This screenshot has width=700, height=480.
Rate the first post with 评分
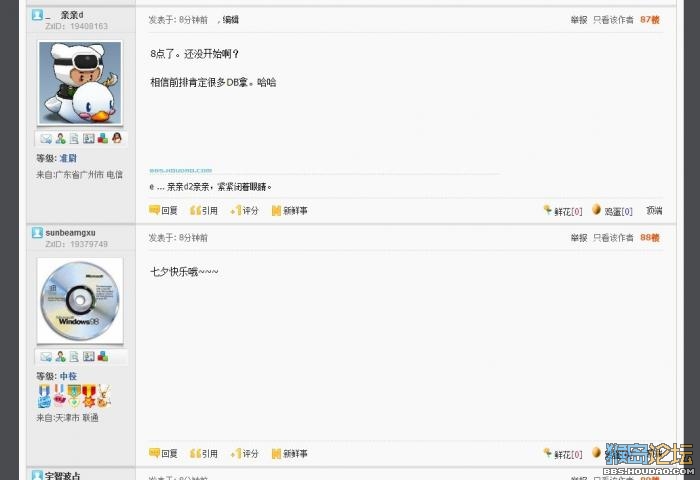[245, 210]
